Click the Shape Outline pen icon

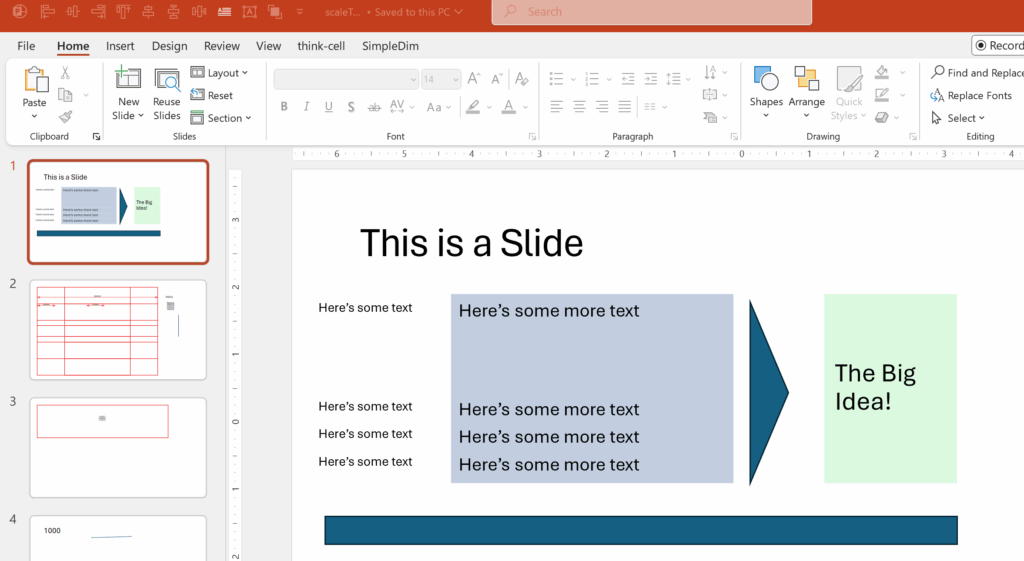click(x=882, y=95)
